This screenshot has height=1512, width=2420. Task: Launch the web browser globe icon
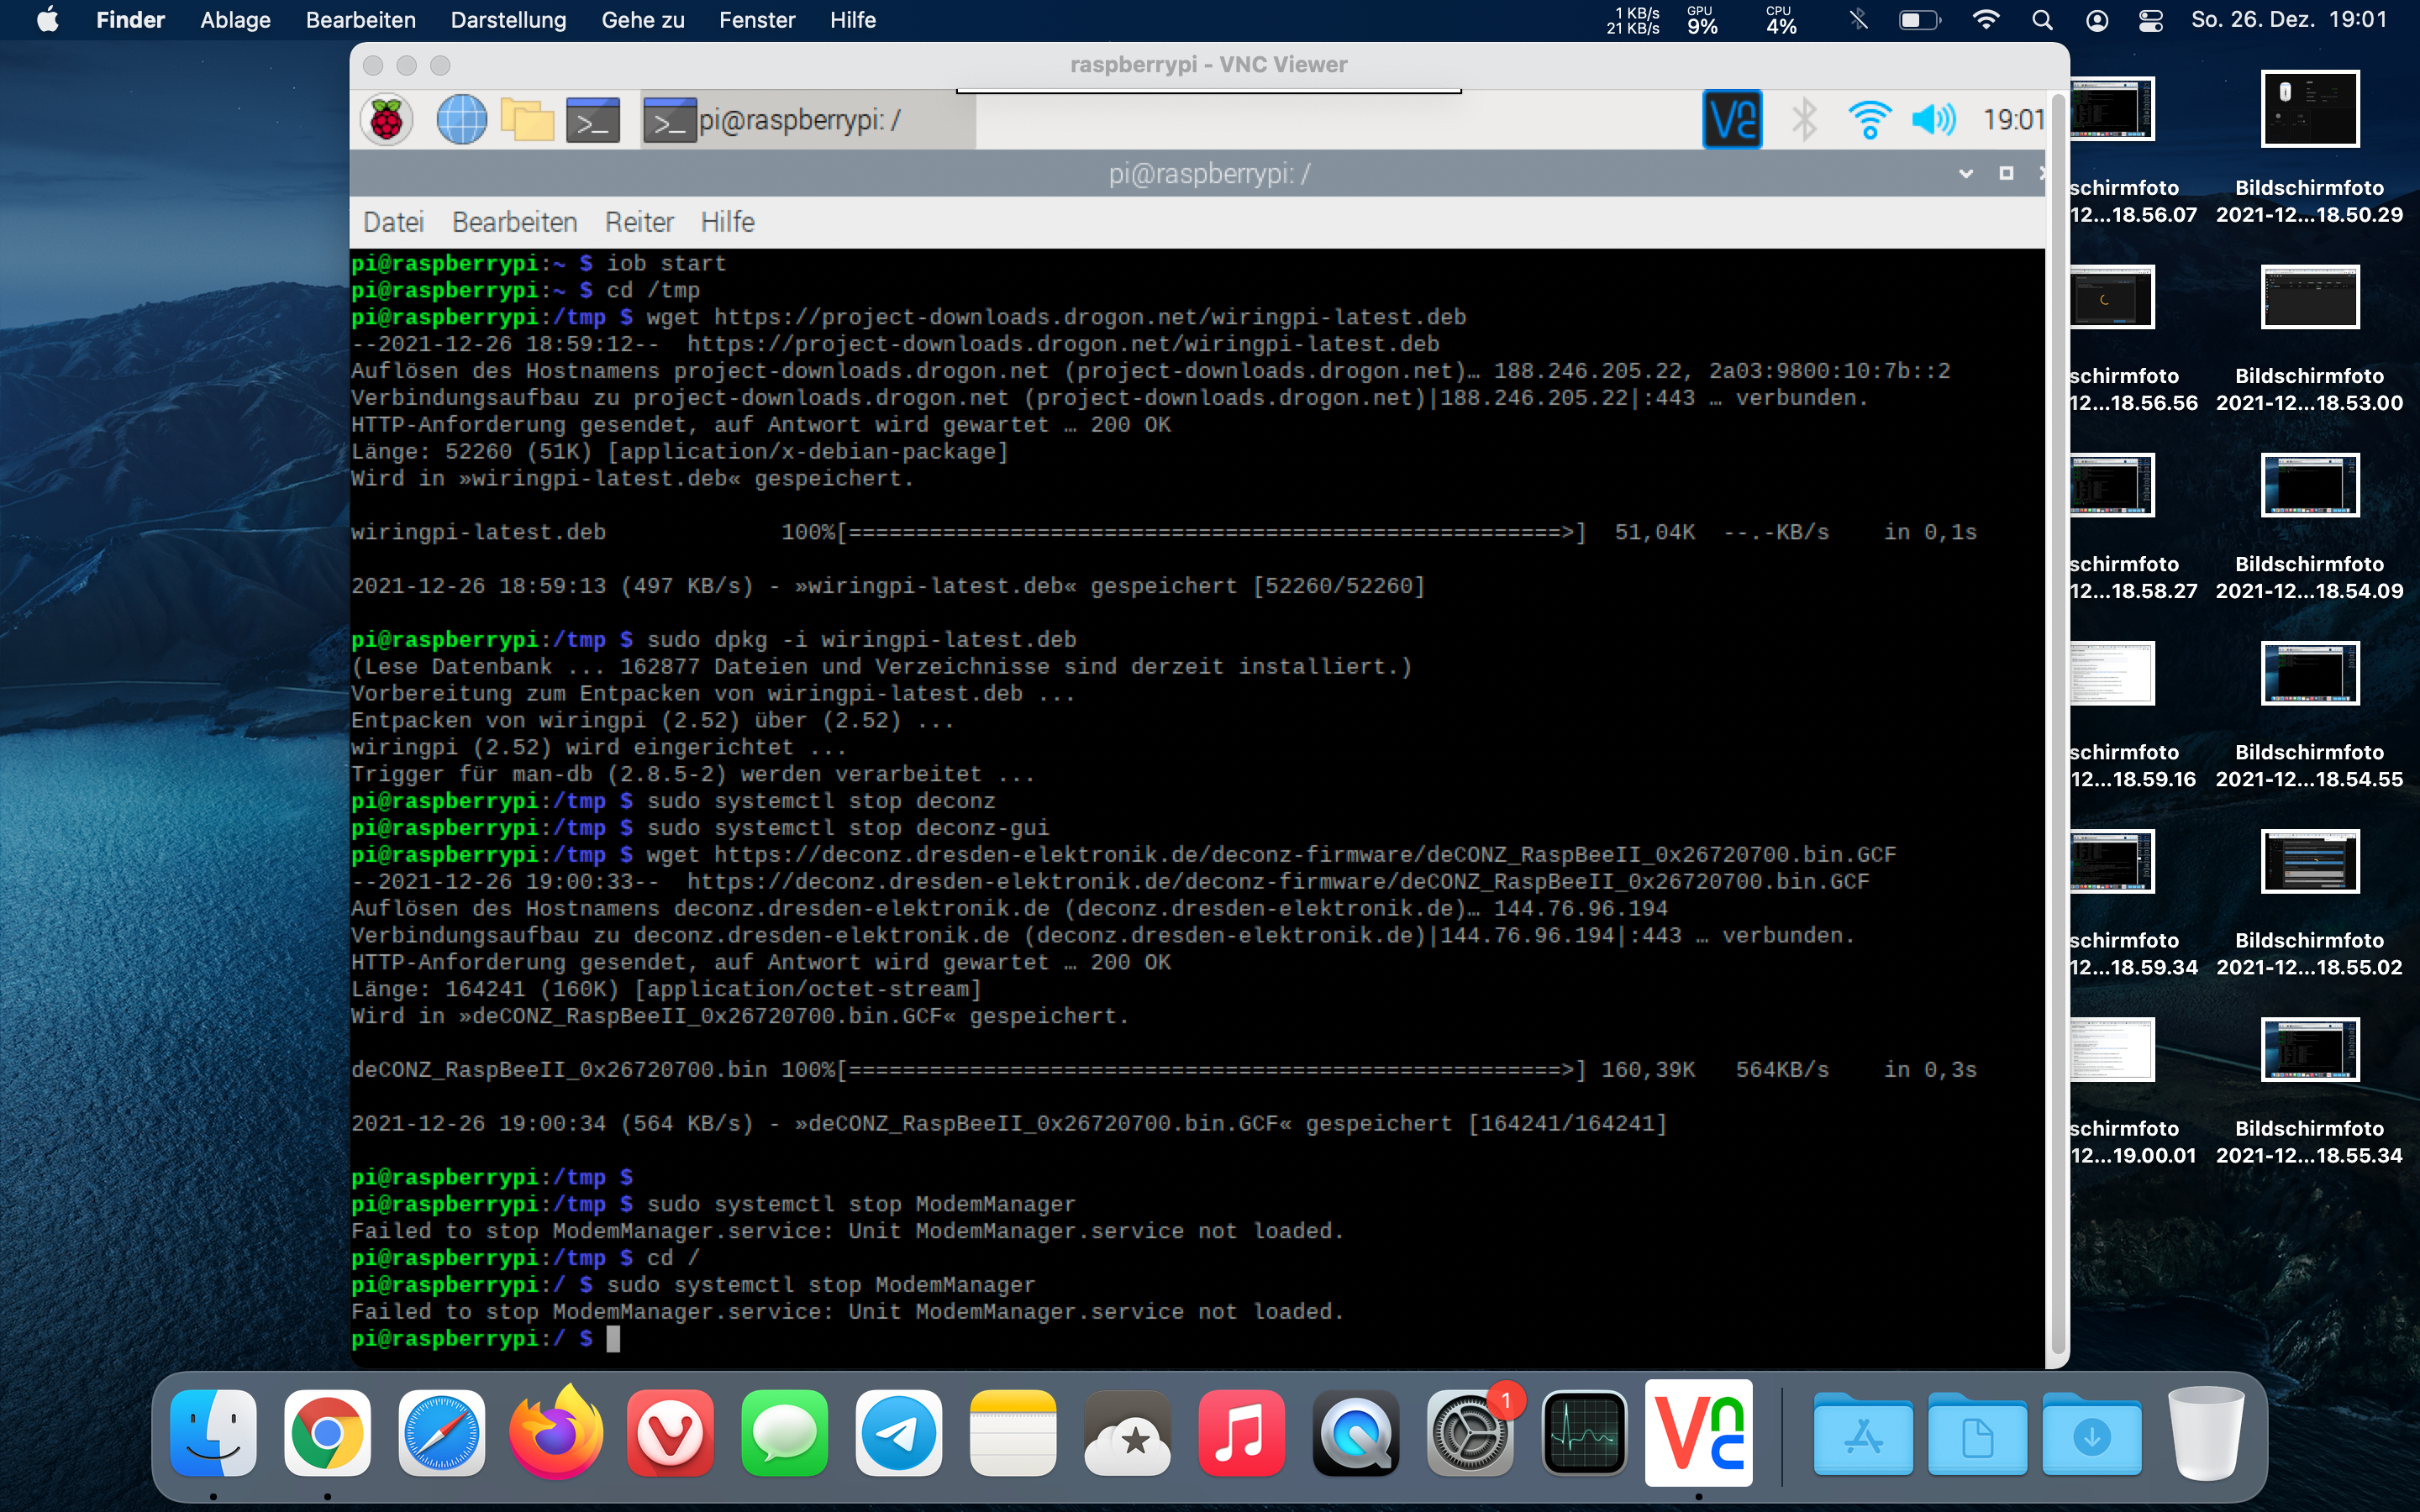click(x=461, y=120)
